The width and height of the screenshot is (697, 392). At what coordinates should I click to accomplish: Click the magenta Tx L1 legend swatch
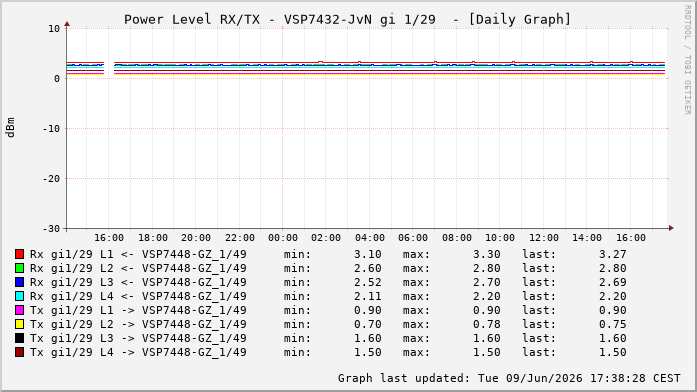[x=20, y=310]
